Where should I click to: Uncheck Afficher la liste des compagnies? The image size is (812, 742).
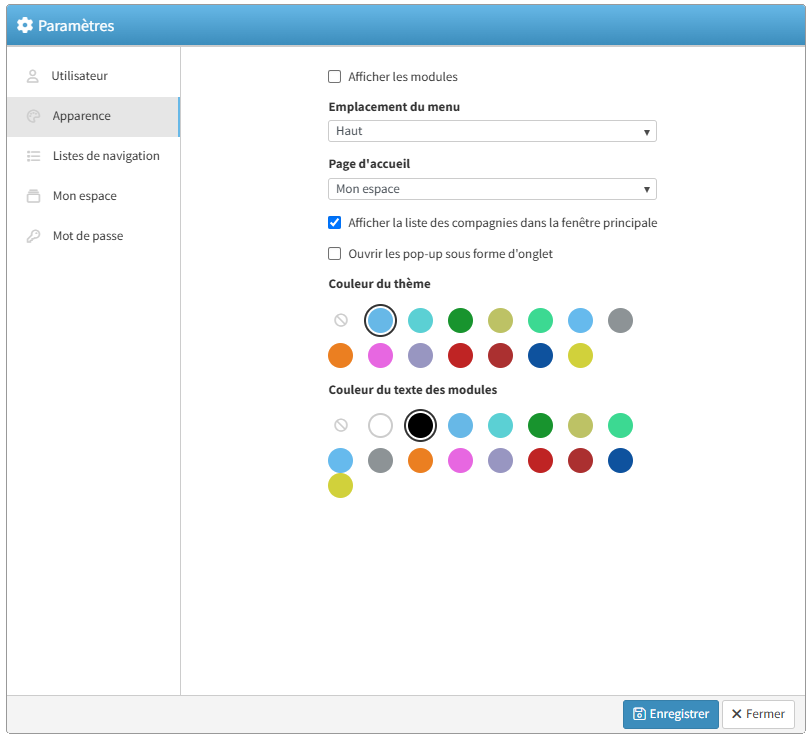tap(335, 223)
